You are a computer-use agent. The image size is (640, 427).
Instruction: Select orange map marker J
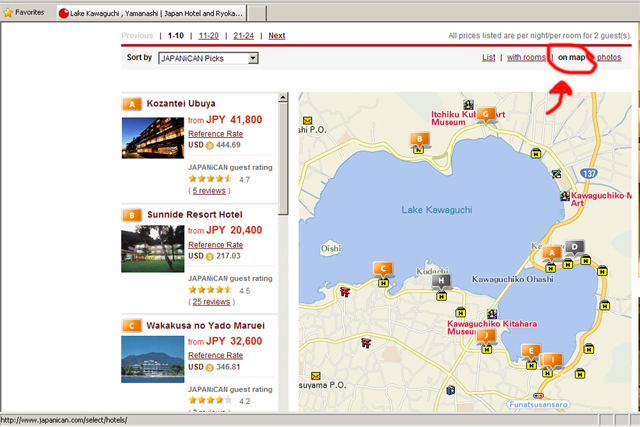coord(486,336)
